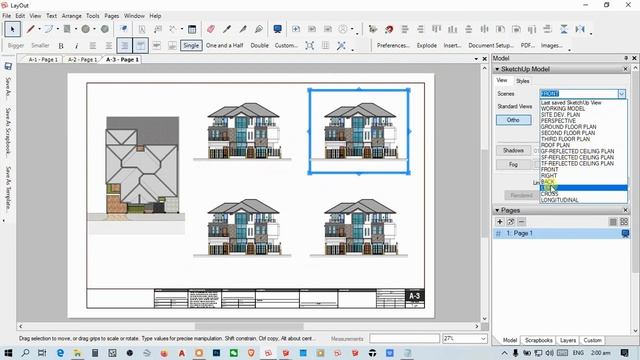Select the Split tool
This screenshot has height=360, width=640.
click(243, 29)
